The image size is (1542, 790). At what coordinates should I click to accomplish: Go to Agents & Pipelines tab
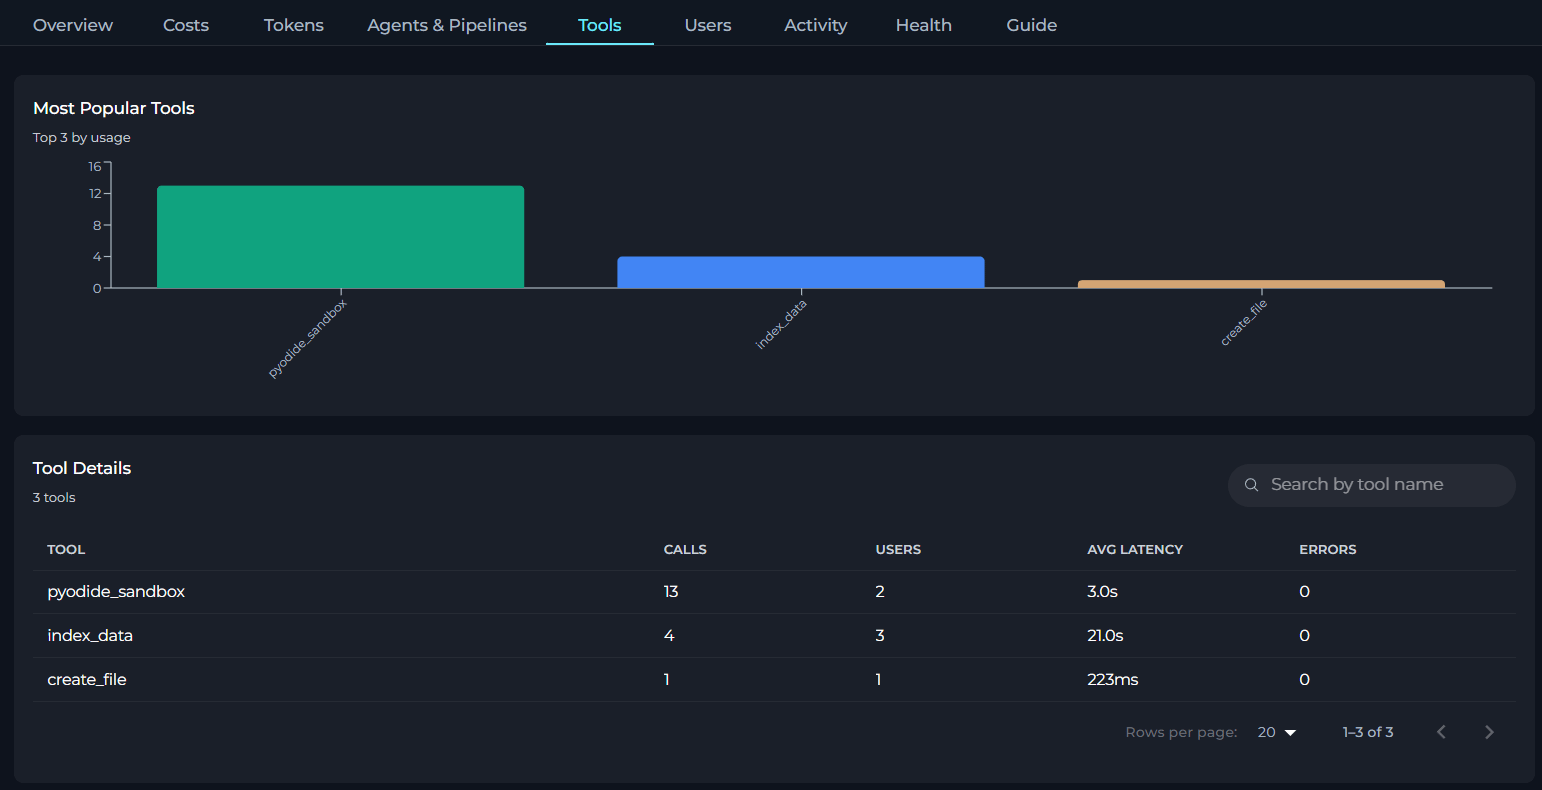click(x=447, y=25)
